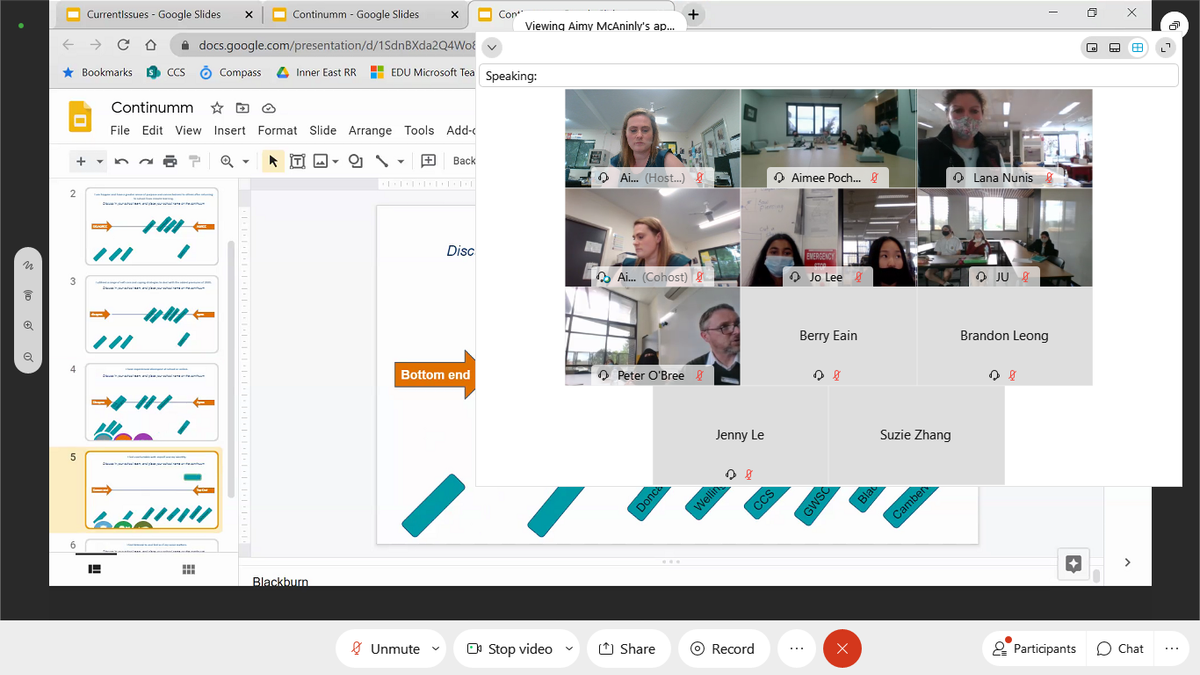Open audio options next to Unmute

pos(435,649)
